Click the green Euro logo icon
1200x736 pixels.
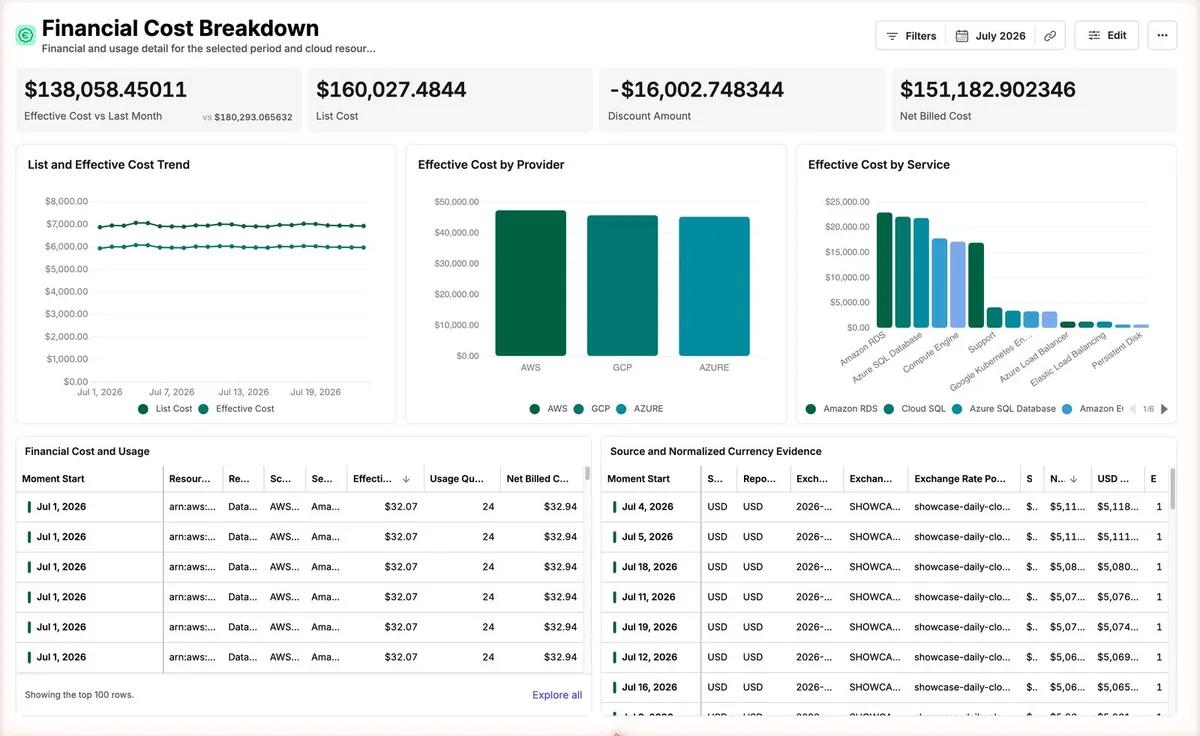coord(25,35)
